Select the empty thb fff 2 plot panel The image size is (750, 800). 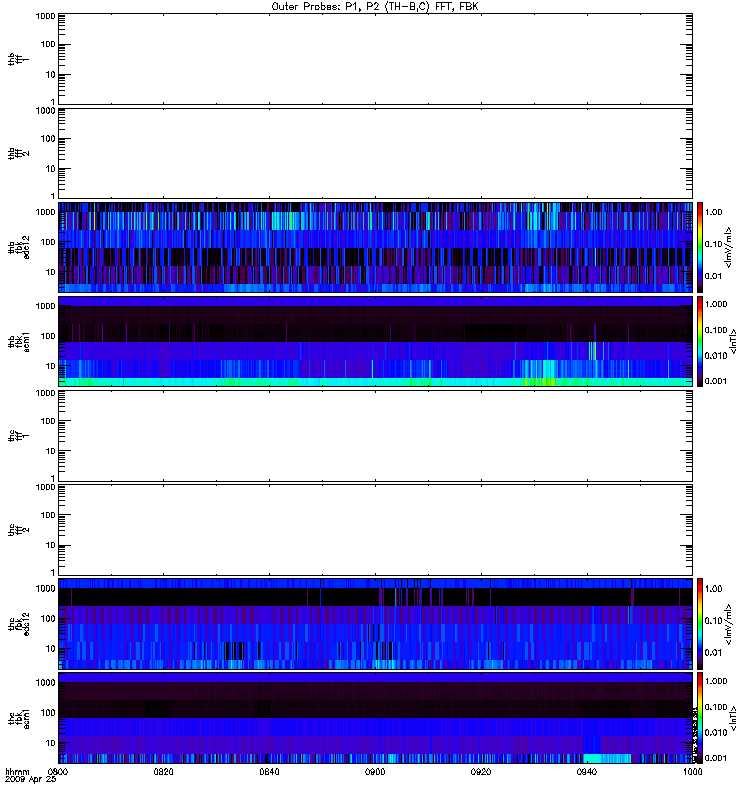tap(375, 153)
